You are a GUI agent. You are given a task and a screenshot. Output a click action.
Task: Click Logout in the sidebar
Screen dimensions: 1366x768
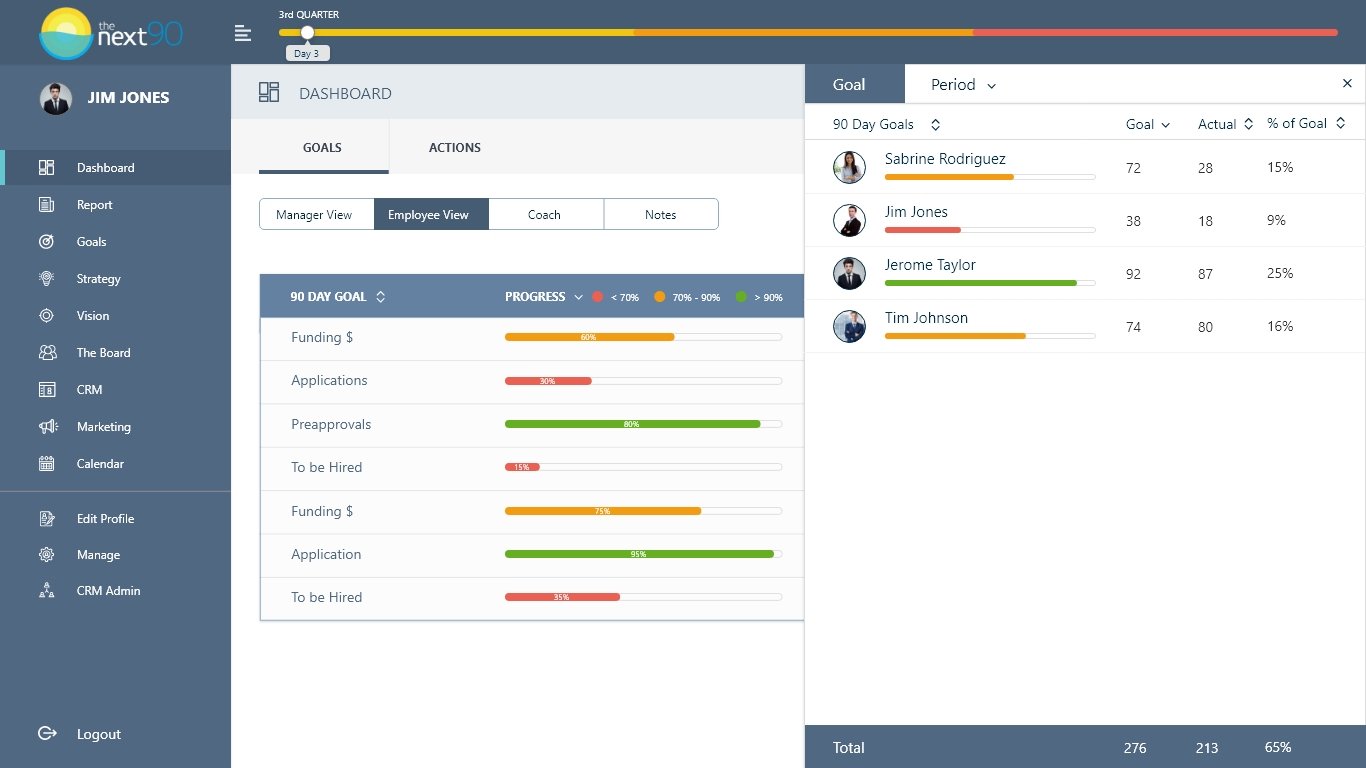[x=98, y=734]
